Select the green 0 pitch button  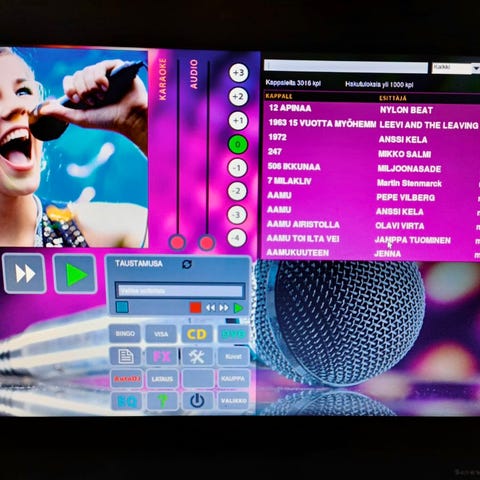point(237,144)
